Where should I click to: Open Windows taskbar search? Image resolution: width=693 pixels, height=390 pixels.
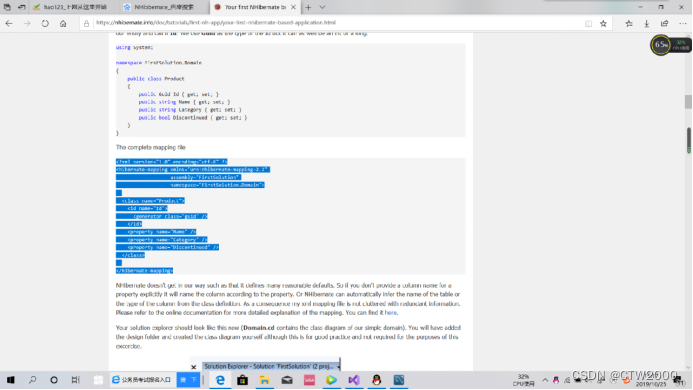pyautogui.click(x=32, y=380)
